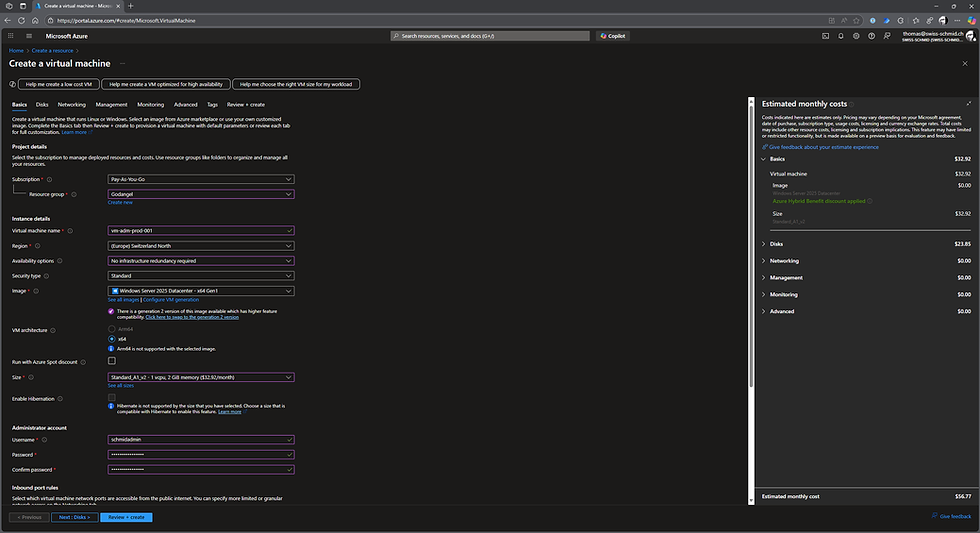Click the Username input field

tap(201, 440)
